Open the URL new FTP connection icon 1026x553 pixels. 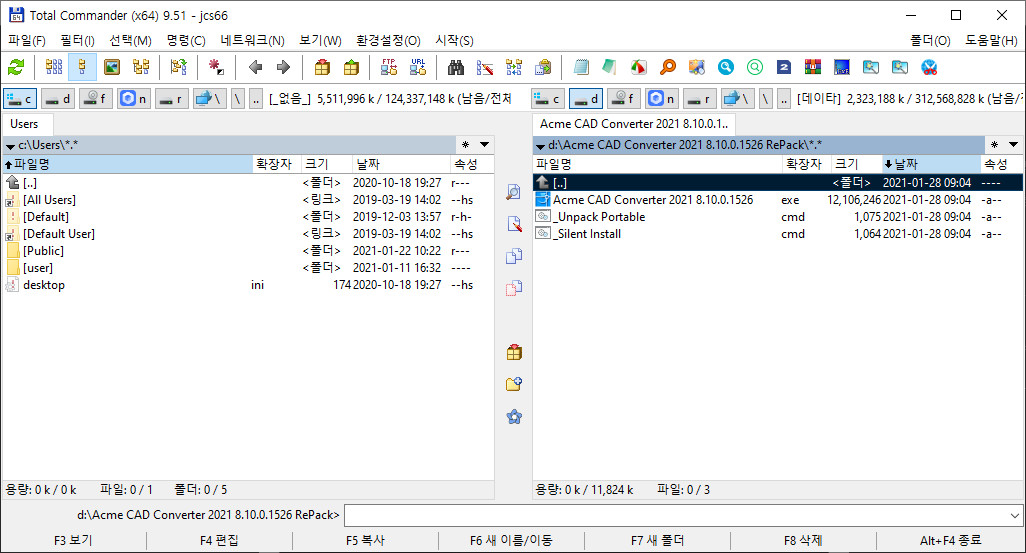point(418,67)
